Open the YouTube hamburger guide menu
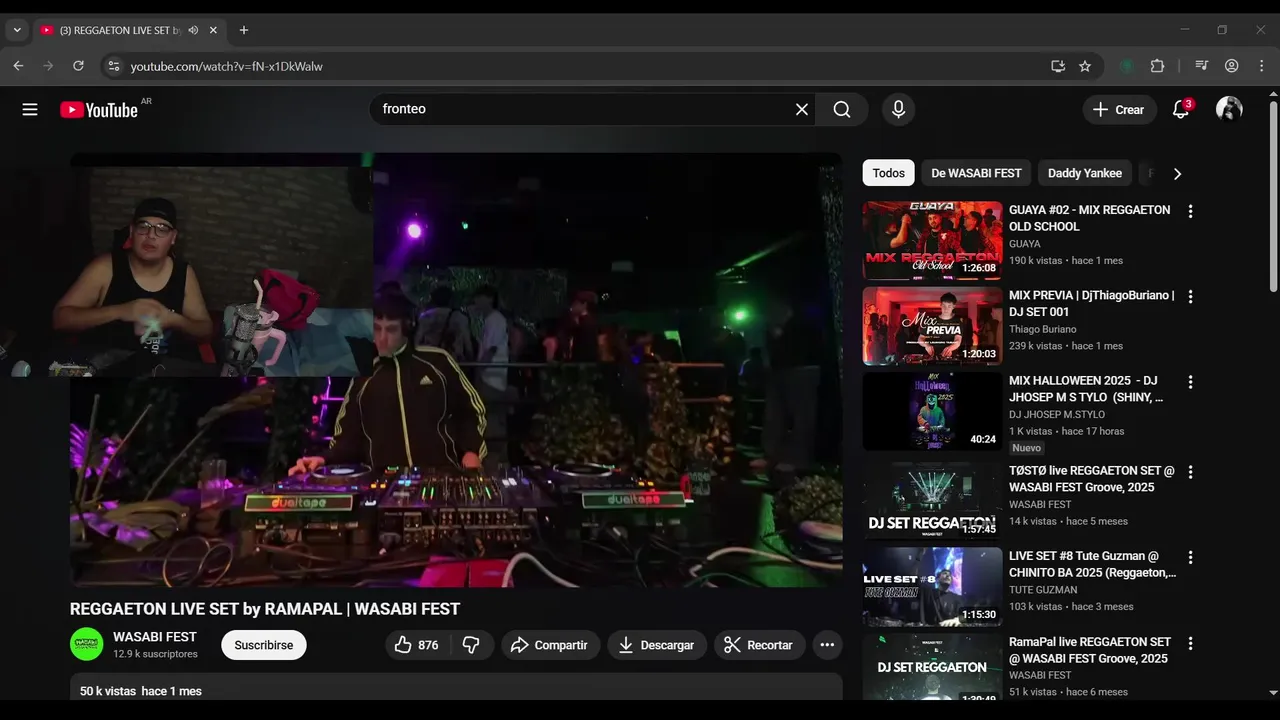 click(x=30, y=110)
